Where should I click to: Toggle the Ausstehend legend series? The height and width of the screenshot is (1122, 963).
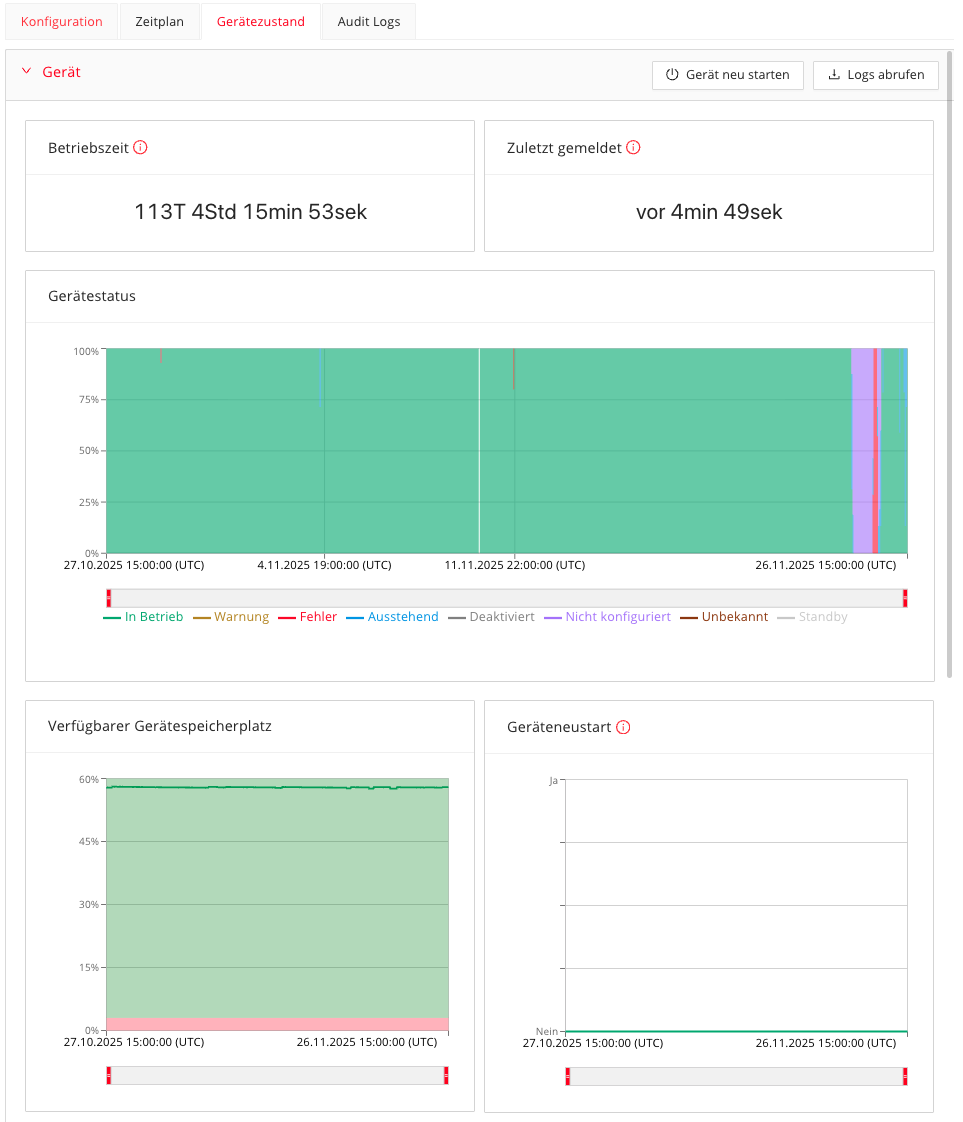(392, 617)
